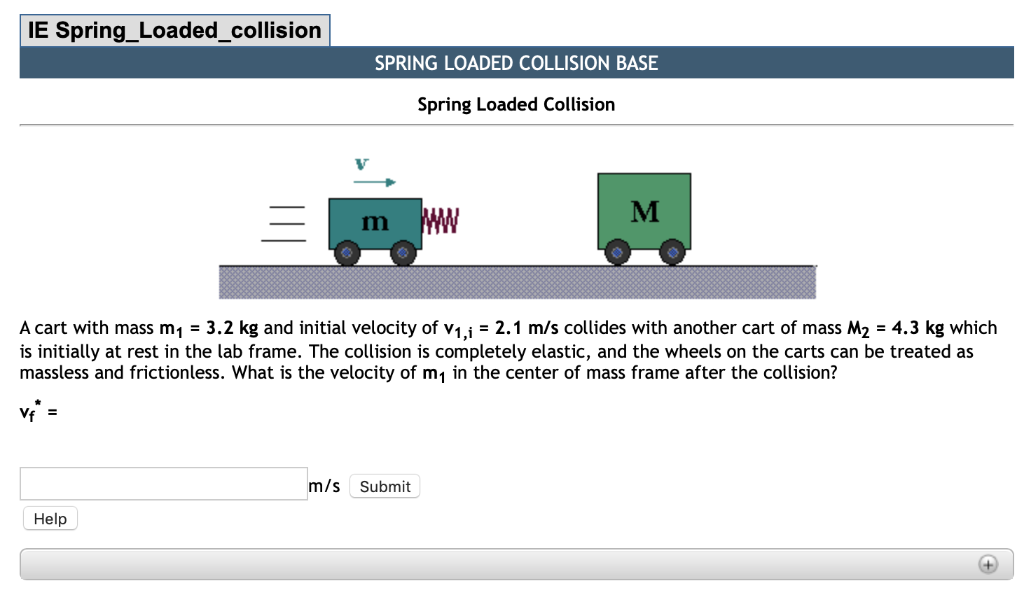
Task: Expand the collapsed panel via the plus circle
Action: tap(988, 565)
